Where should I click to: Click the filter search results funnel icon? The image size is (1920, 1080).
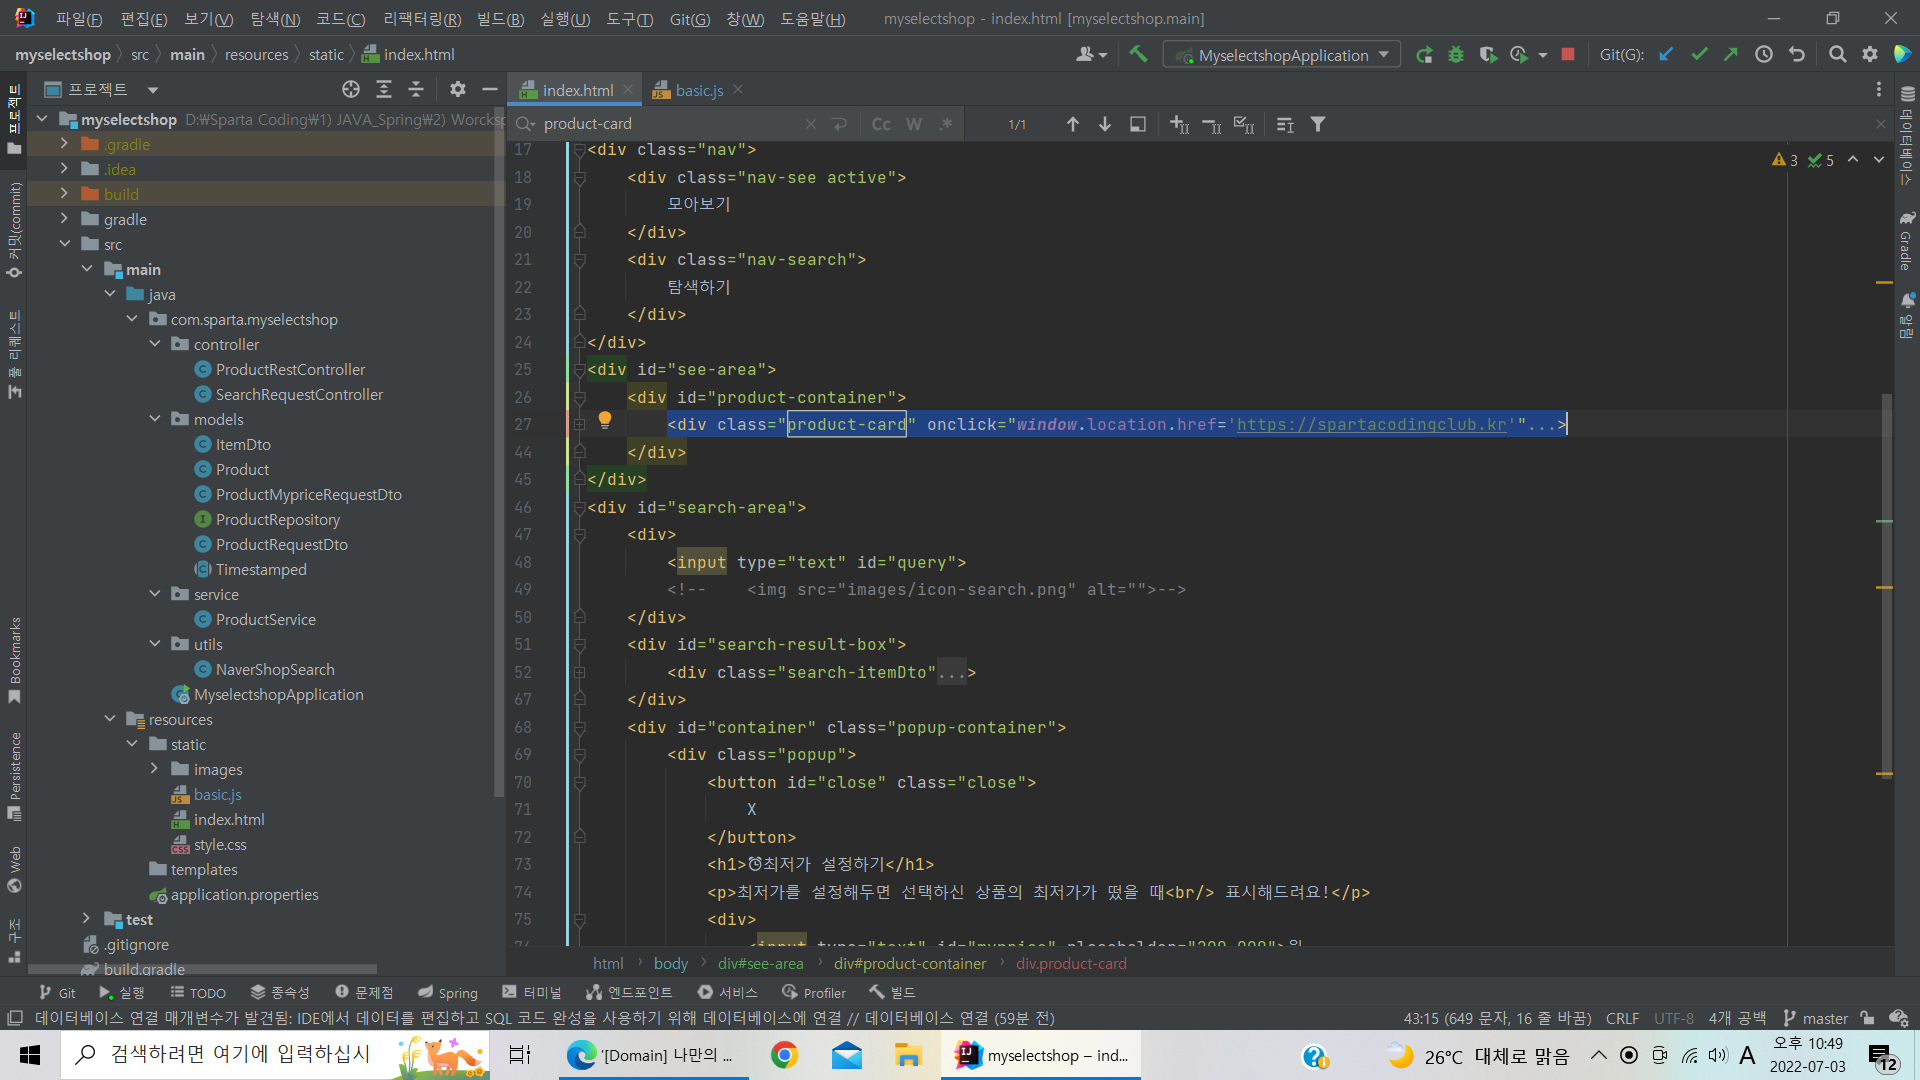1318,124
